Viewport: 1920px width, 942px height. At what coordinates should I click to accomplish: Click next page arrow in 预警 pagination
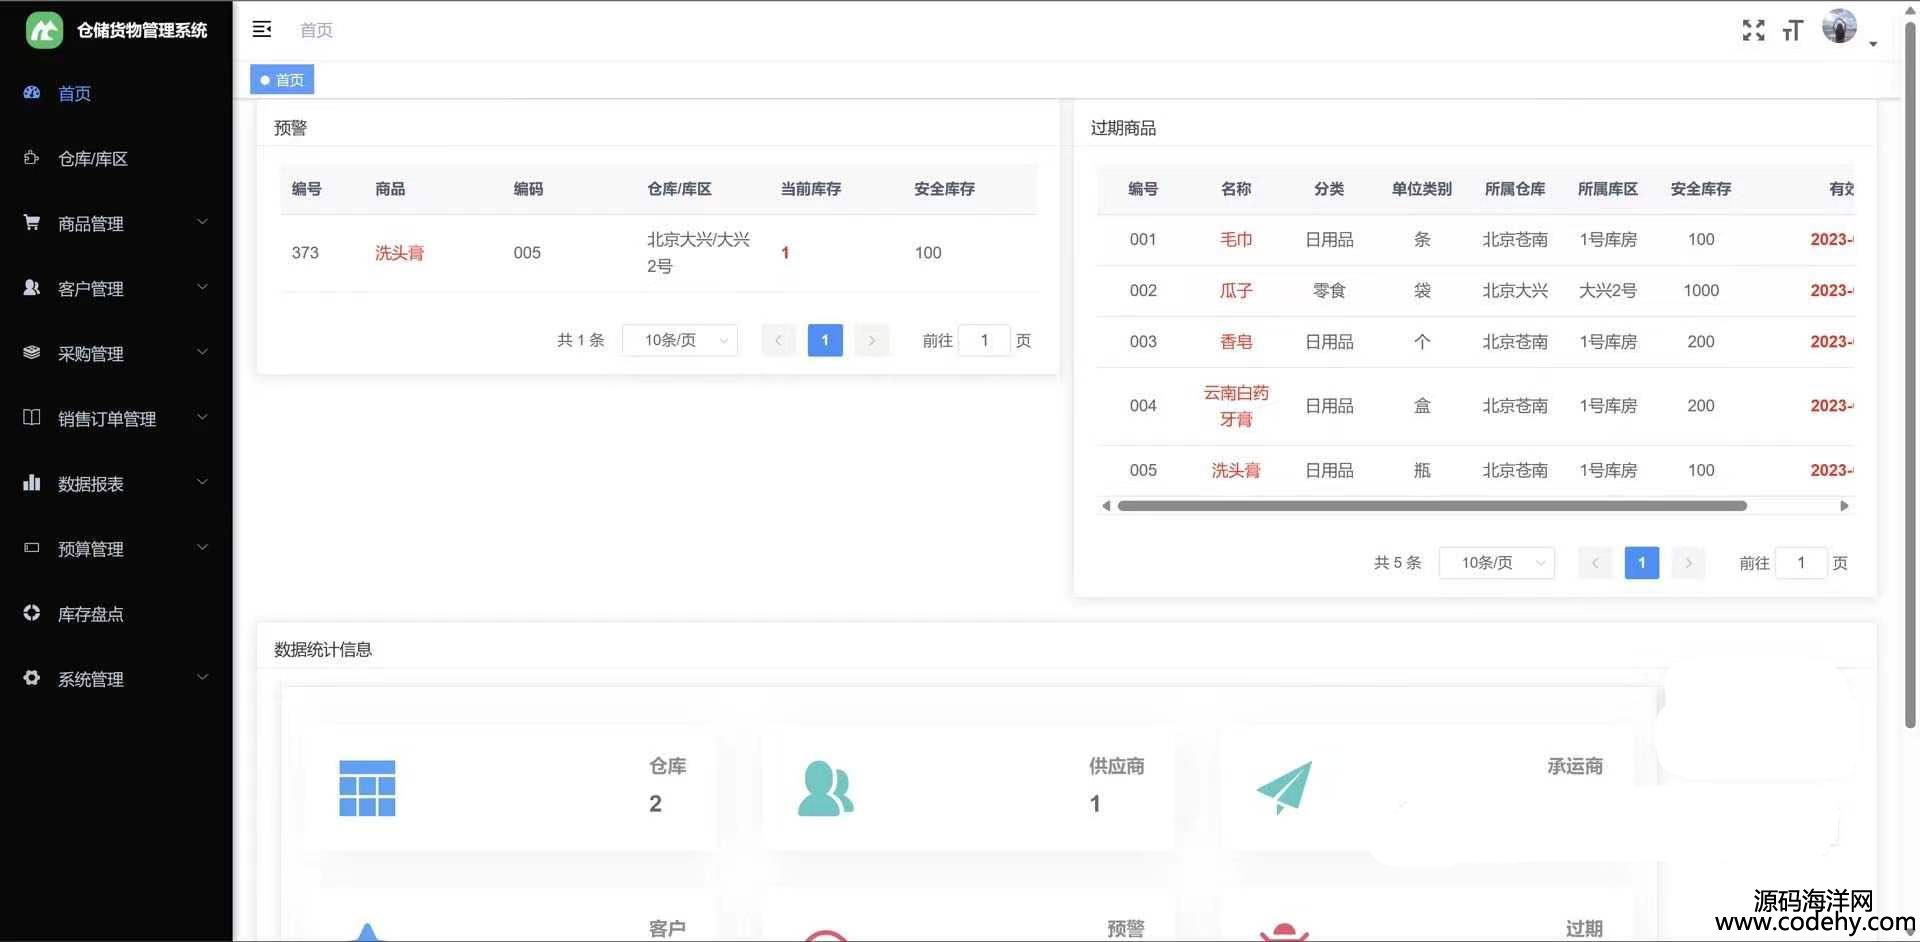[871, 340]
